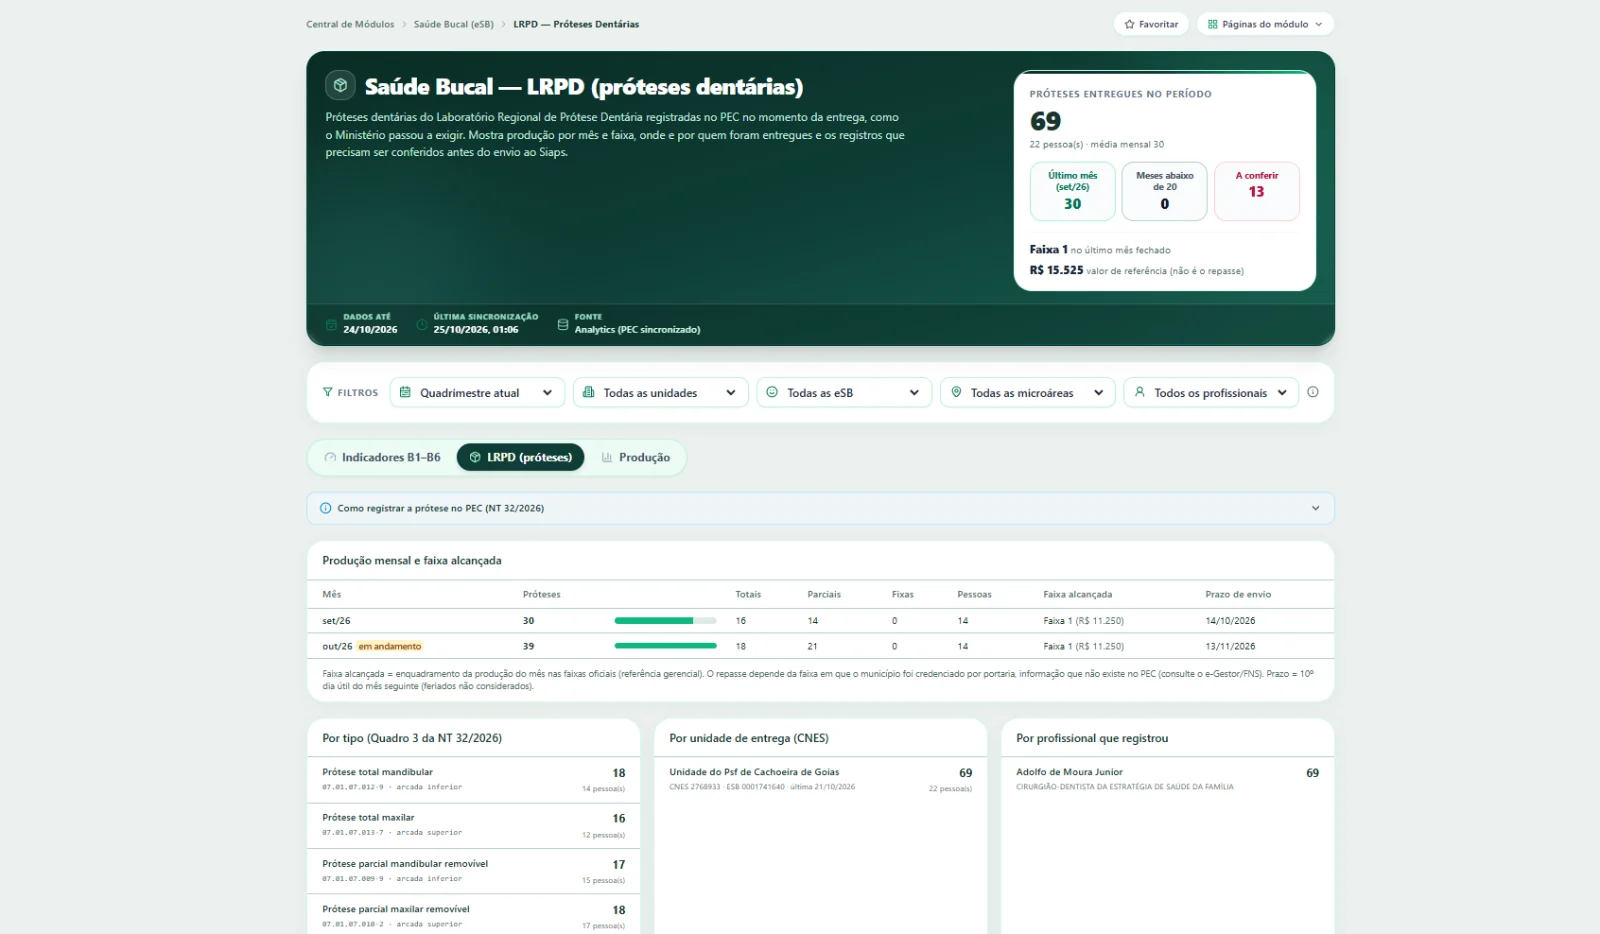Click the em andamento badge

pyautogui.click(x=390, y=646)
